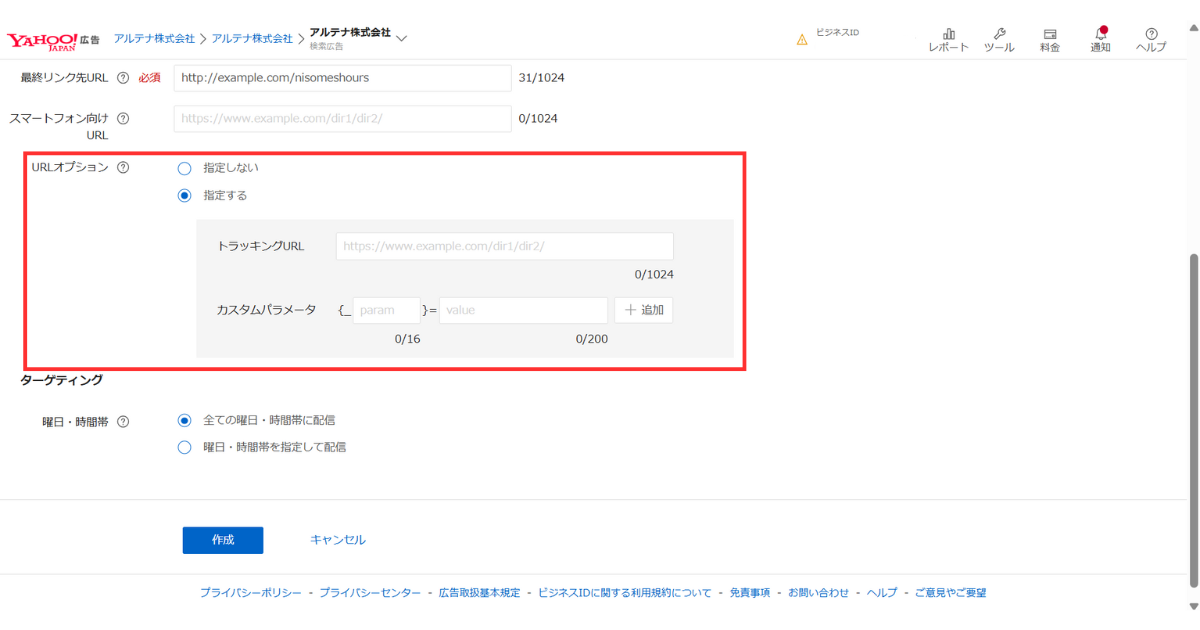
Task: Click the 作成 create button
Action: click(x=223, y=540)
